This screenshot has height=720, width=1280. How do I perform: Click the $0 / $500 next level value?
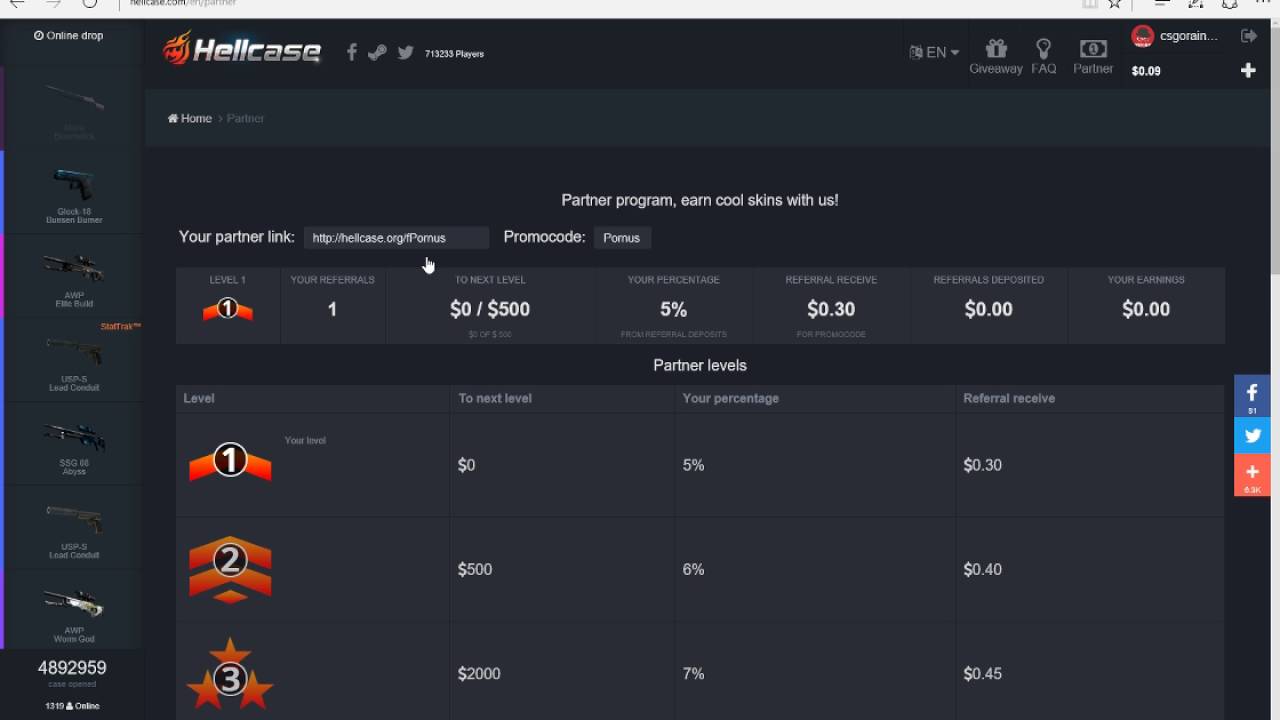point(490,309)
